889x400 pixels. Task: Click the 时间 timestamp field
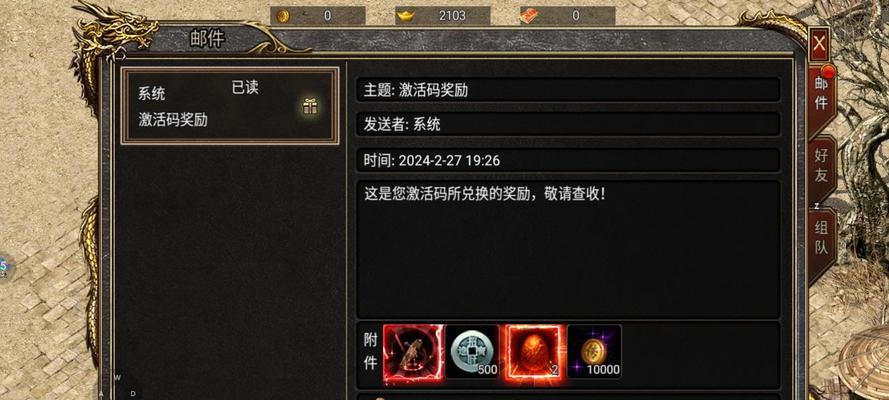568,160
